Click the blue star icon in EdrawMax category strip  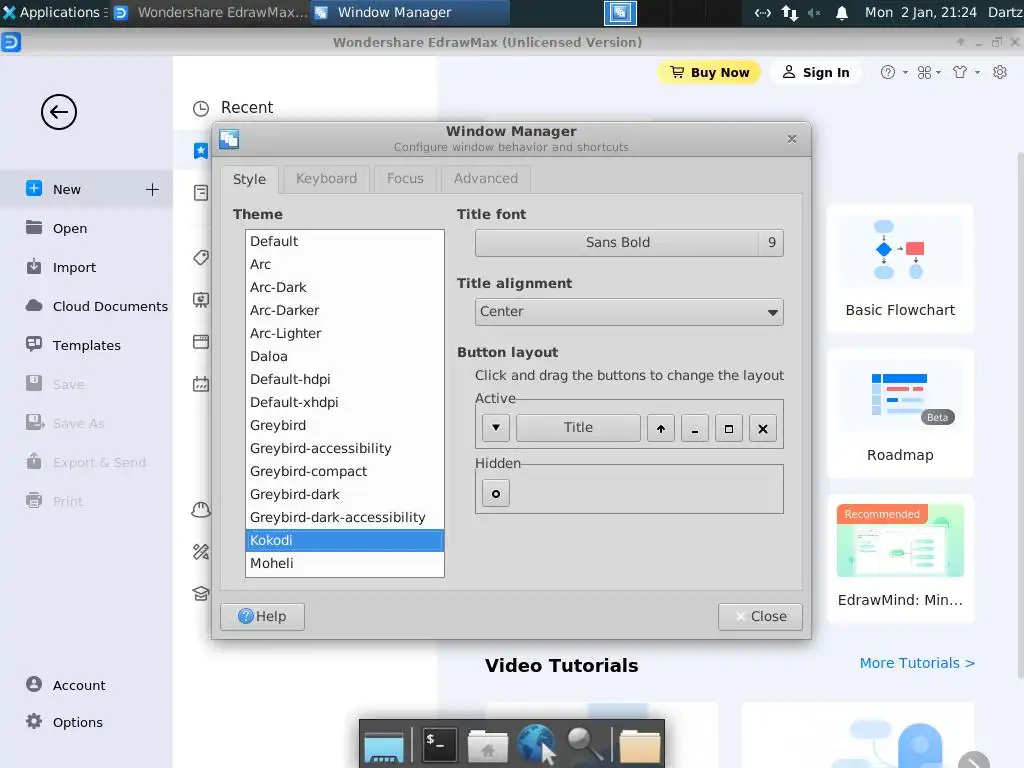coord(201,151)
